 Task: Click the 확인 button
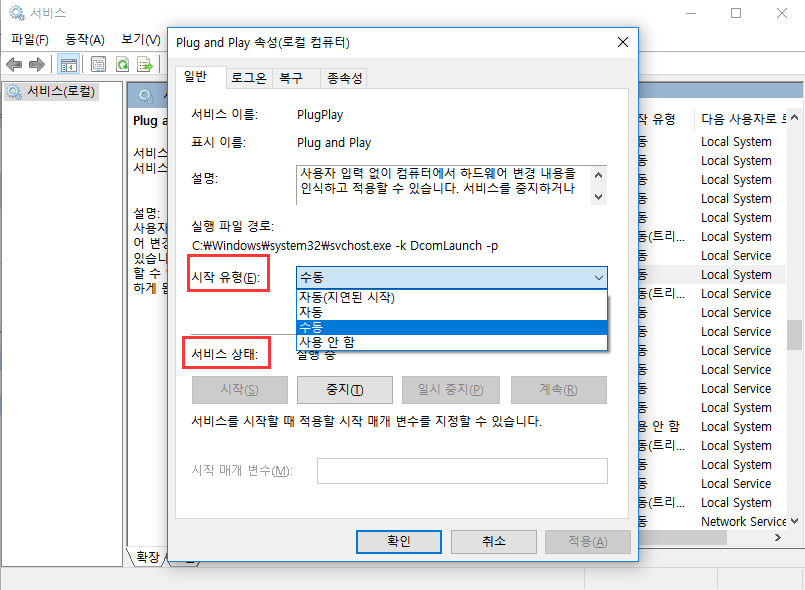pyautogui.click(x=398, y=542)
